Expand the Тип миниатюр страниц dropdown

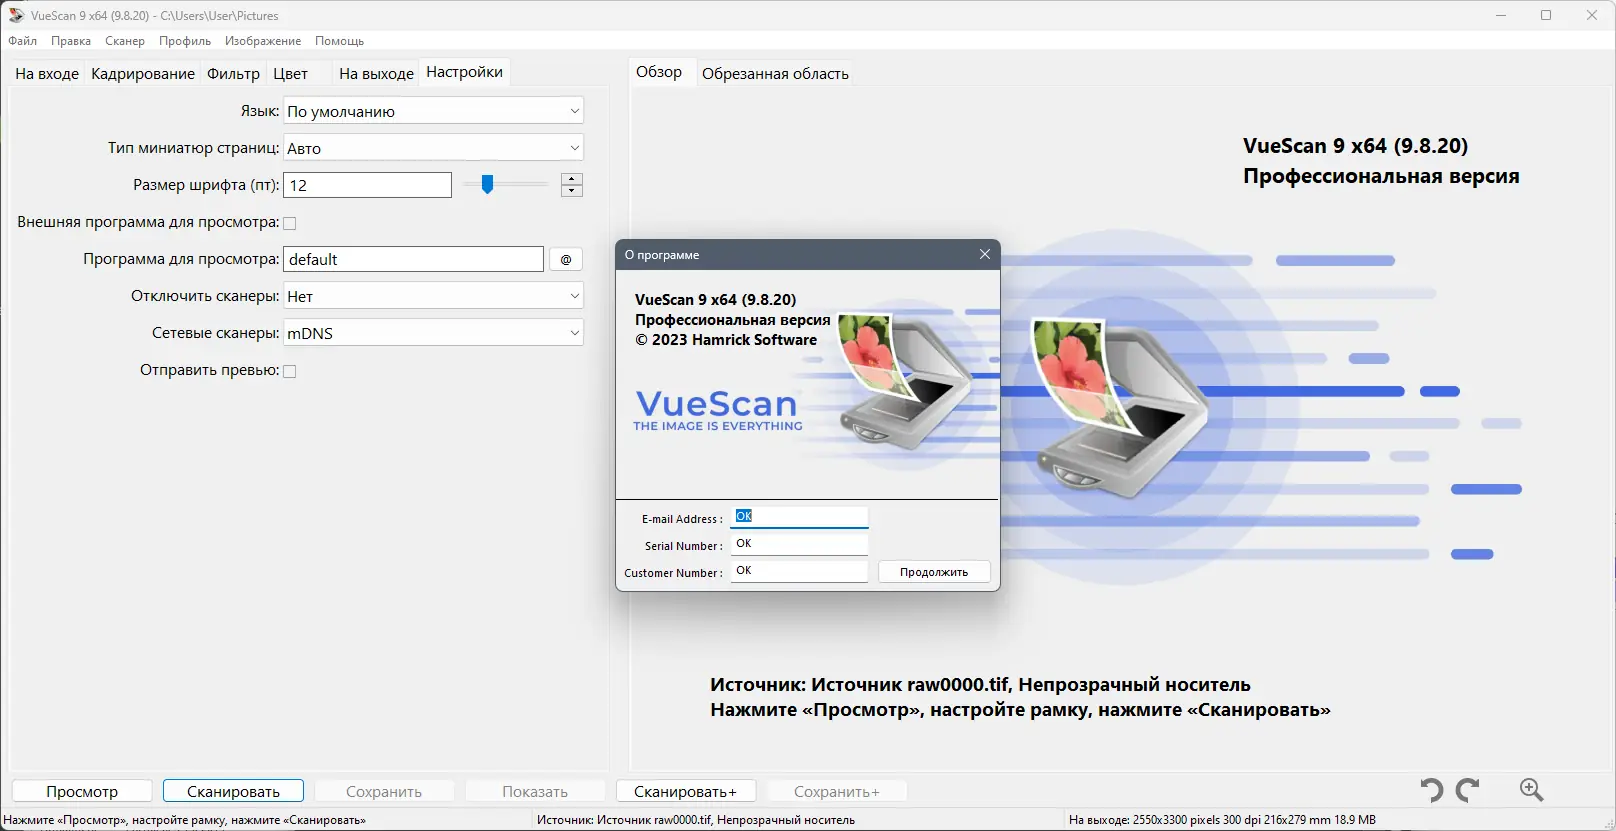(433, 148)
